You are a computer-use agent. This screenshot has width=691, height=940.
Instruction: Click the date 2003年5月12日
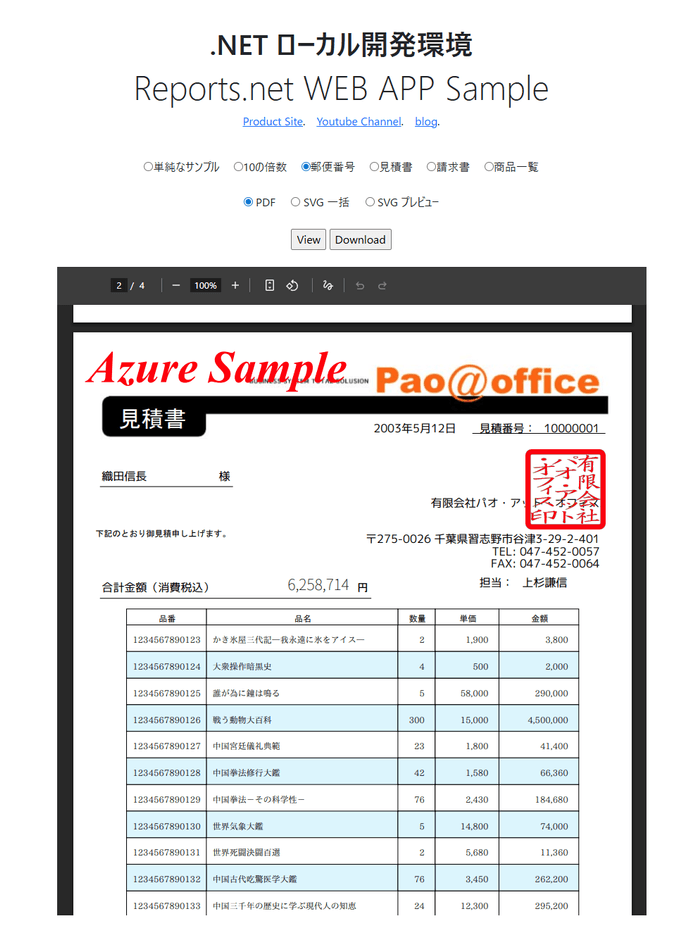point(415,429)
